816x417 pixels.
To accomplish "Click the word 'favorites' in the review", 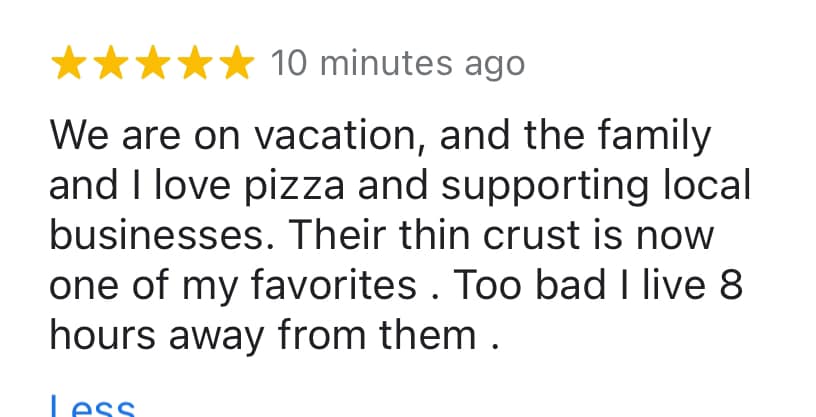I will (x=334, y=284).
